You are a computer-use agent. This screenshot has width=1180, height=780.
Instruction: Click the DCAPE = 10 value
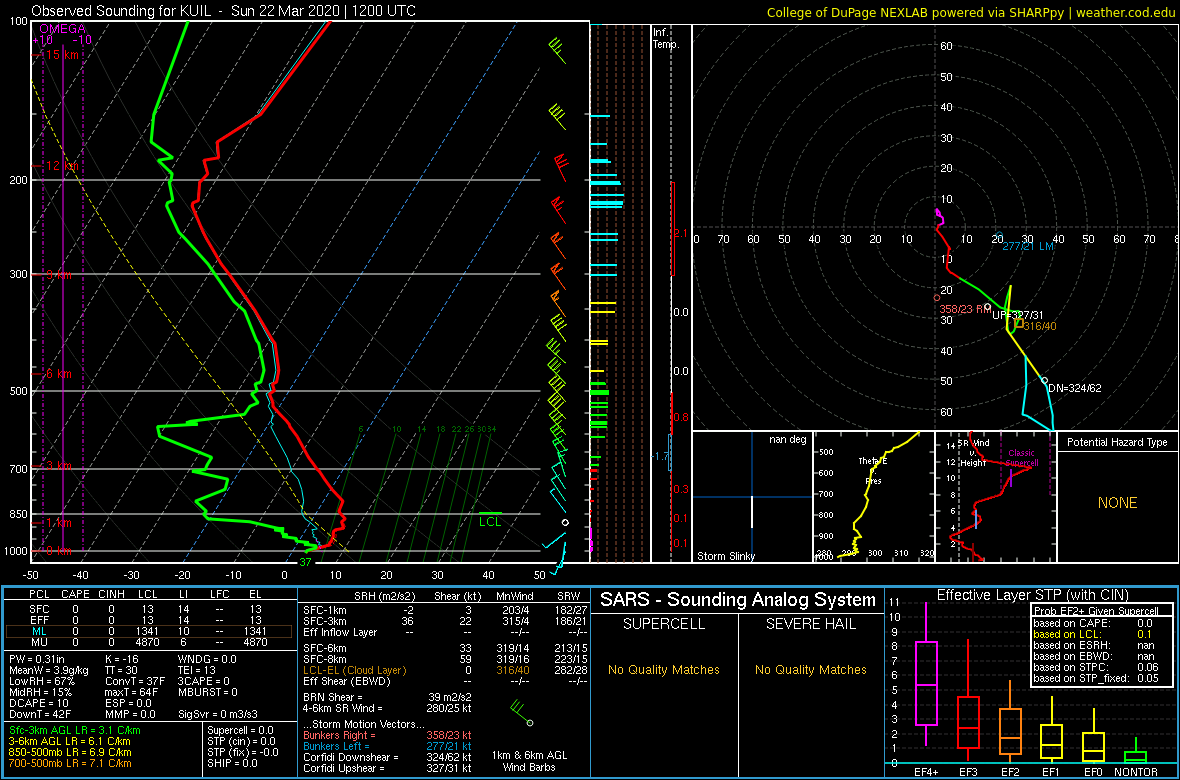[x=39, y=705]
